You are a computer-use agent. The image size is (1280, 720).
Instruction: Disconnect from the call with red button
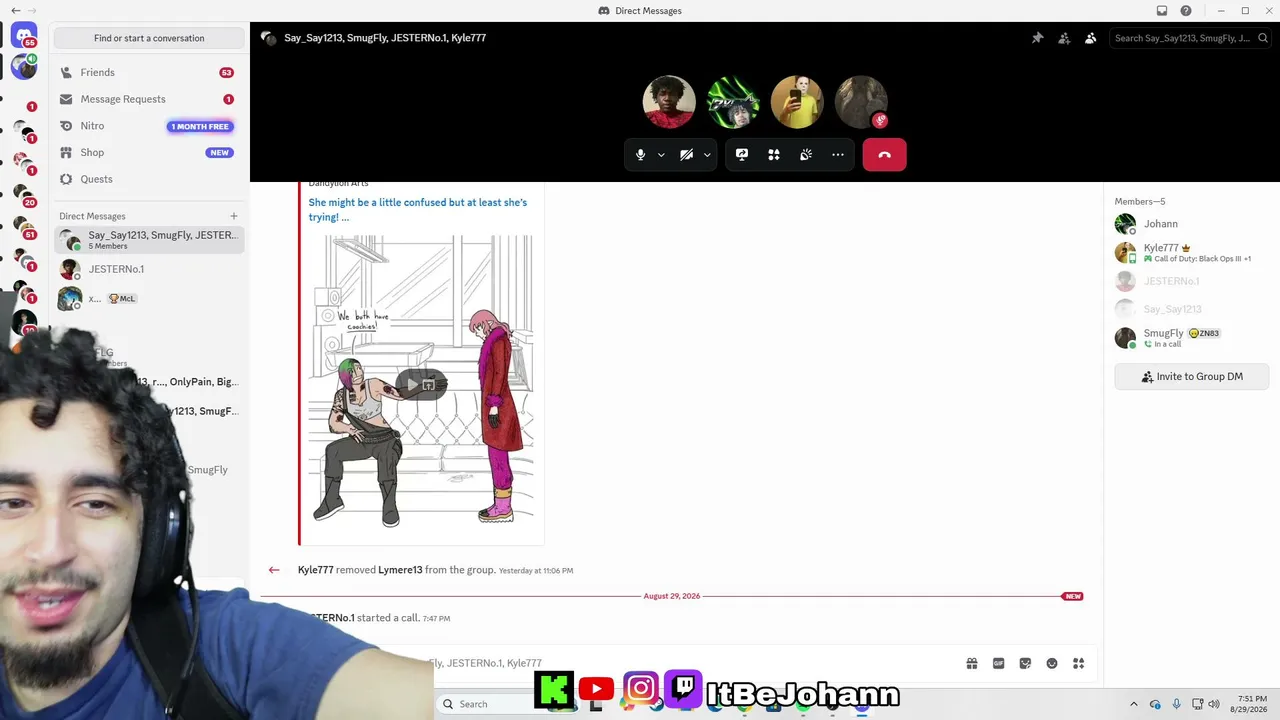(884, 155)
